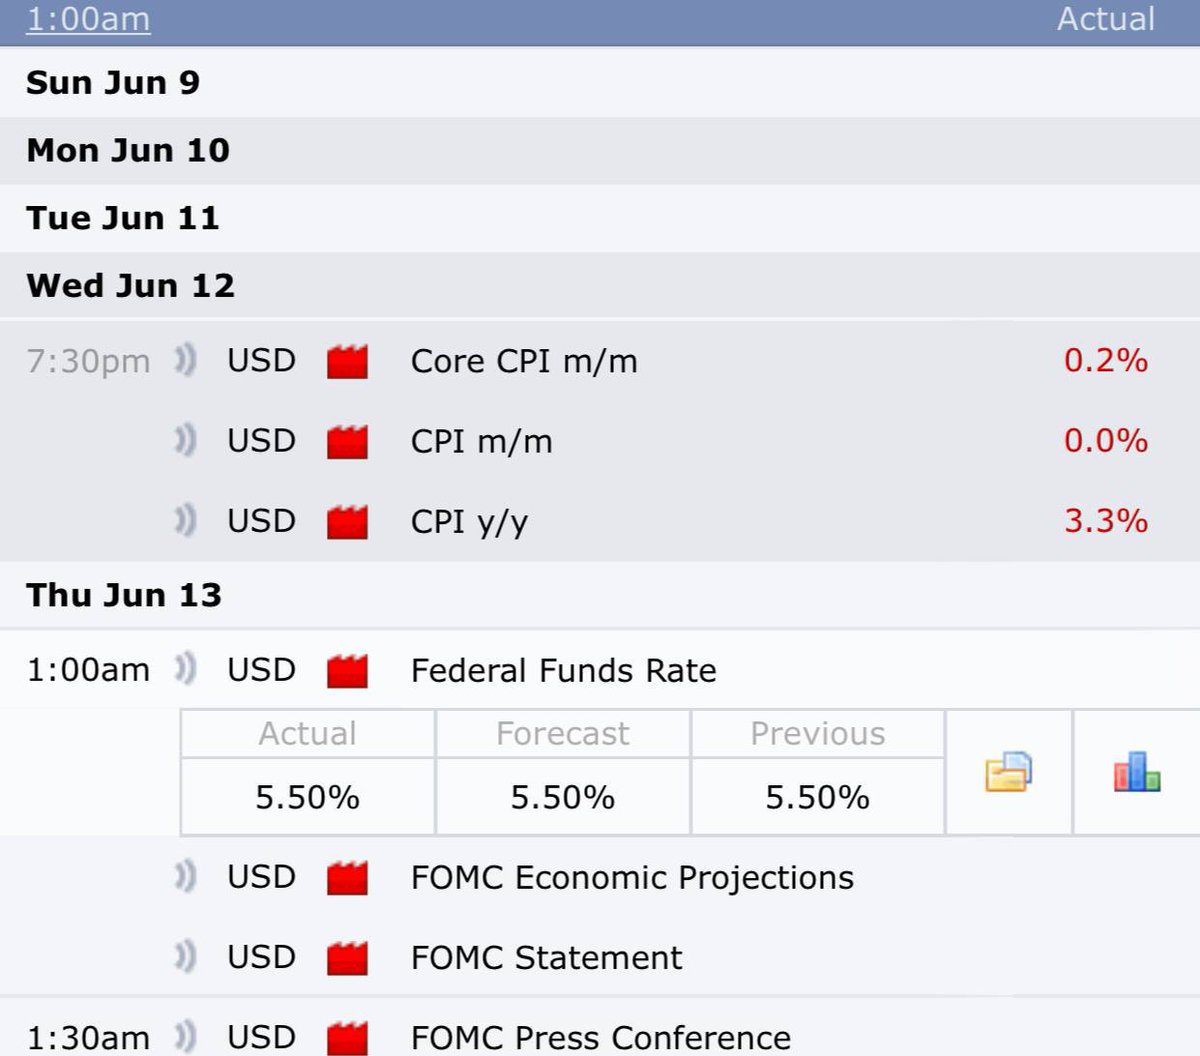Click the red impact icon next to FOMC Press Conference
Screen dimensions: 1200x1056
click(347, 1037)
